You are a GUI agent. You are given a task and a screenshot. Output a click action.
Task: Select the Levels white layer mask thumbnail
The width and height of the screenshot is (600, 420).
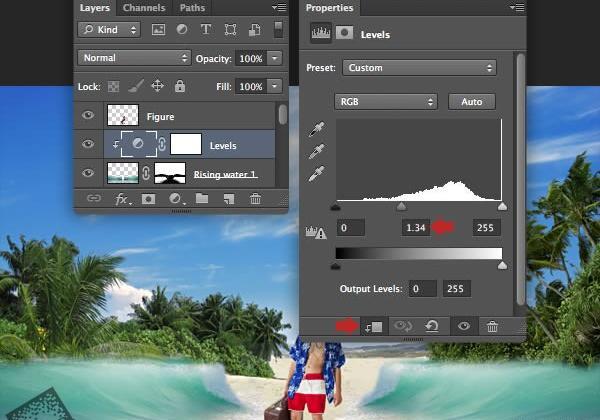tap(186, 144)
